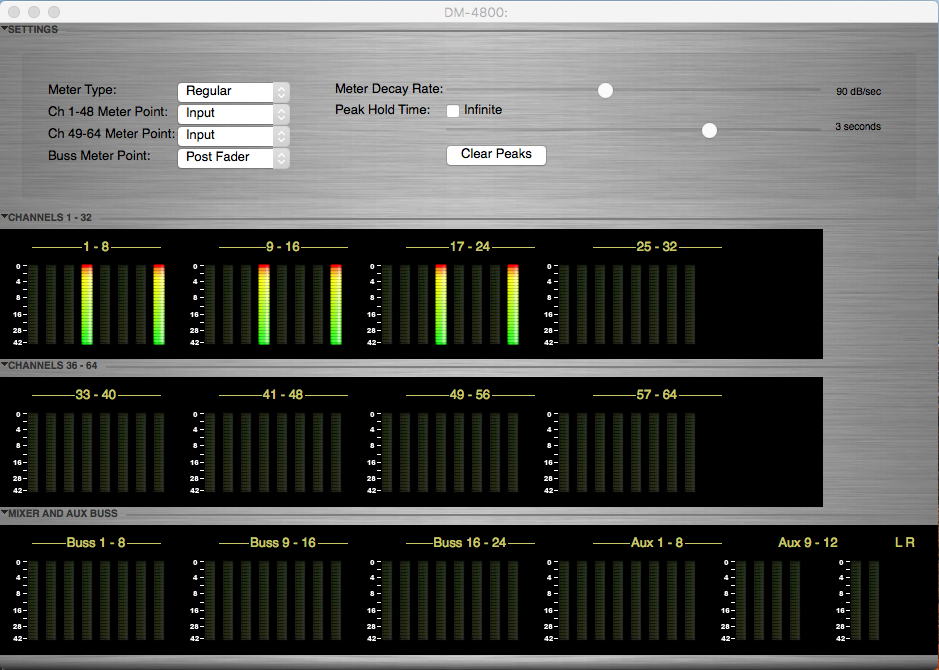Click the last lit meter in group 9 - 16
The width and height of the screenshot is (939, 670).
pos(336,304)
